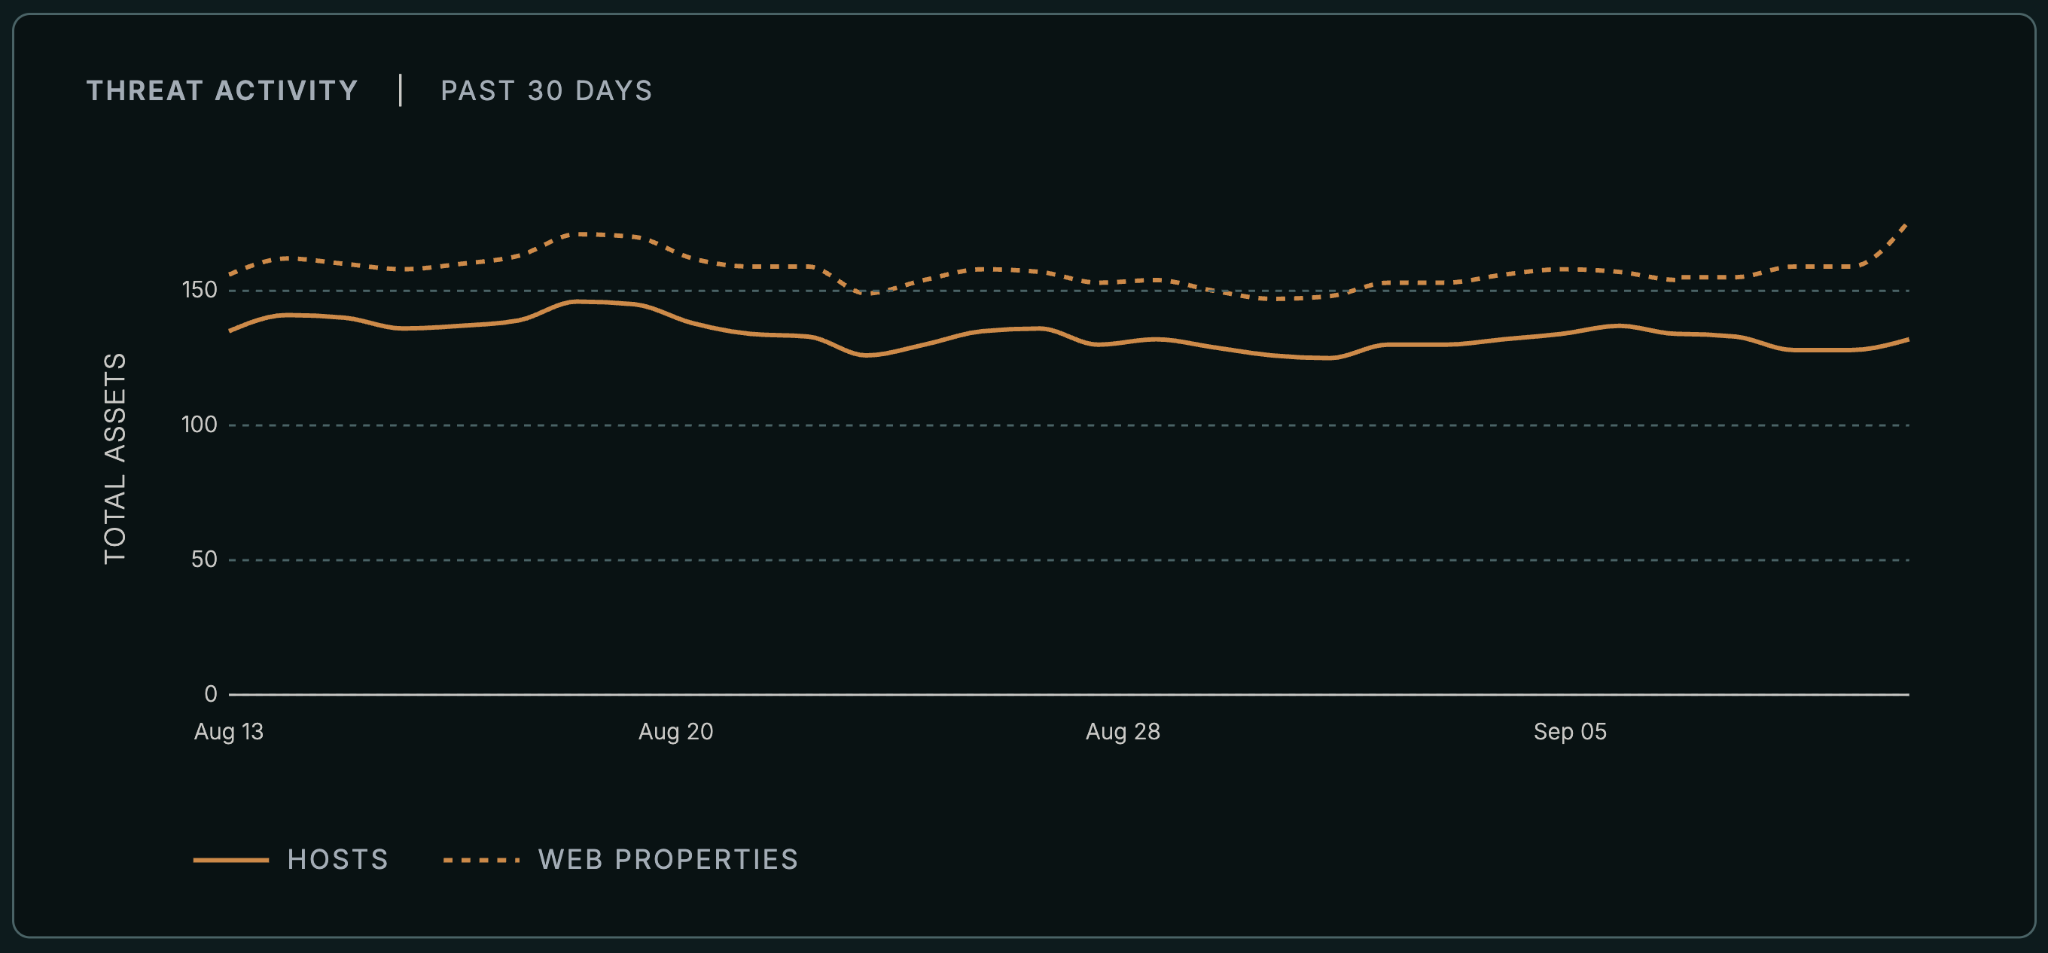The height and width of the screenshot is (953, 2048).
Task: Toggle the WEB PROPERTIES legend entry
Action: coord(621,859)
